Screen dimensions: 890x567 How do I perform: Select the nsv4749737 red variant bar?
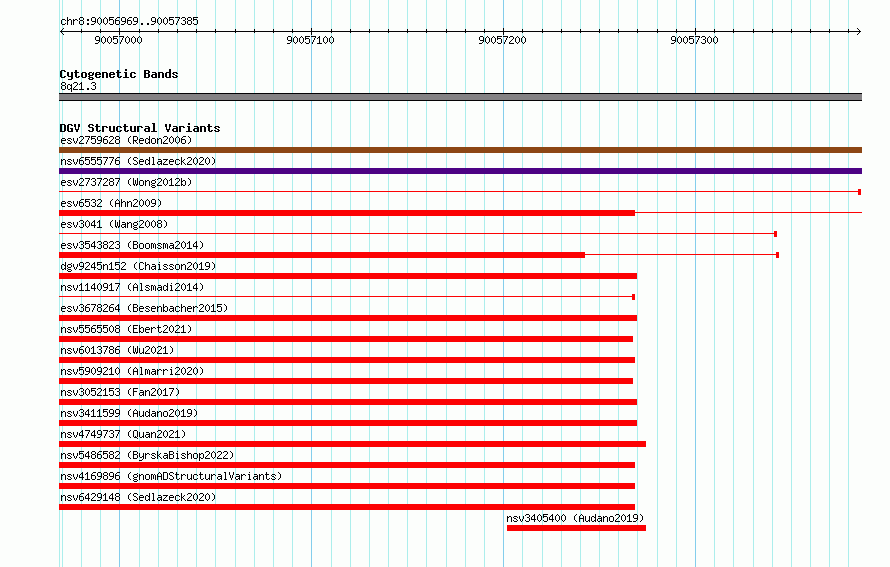tap(352, 444)
